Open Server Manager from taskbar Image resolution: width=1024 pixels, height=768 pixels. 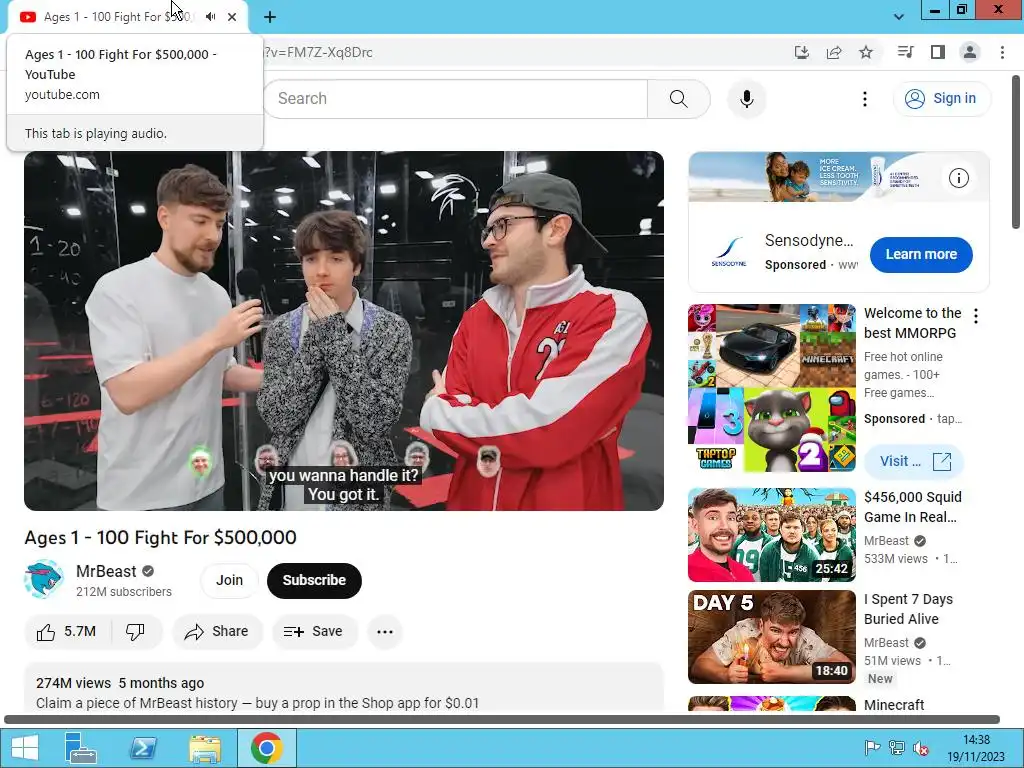tap(81, 748)
